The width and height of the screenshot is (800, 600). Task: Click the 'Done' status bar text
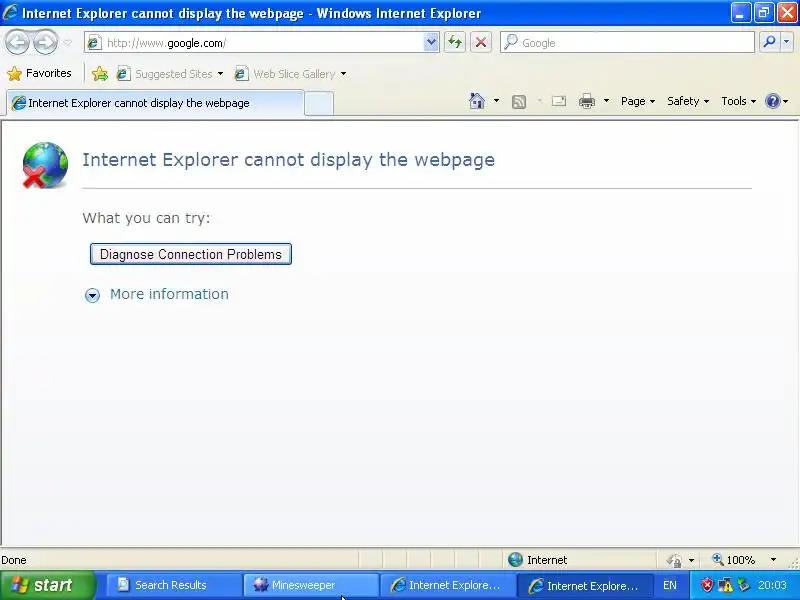[x=14, y=560]
